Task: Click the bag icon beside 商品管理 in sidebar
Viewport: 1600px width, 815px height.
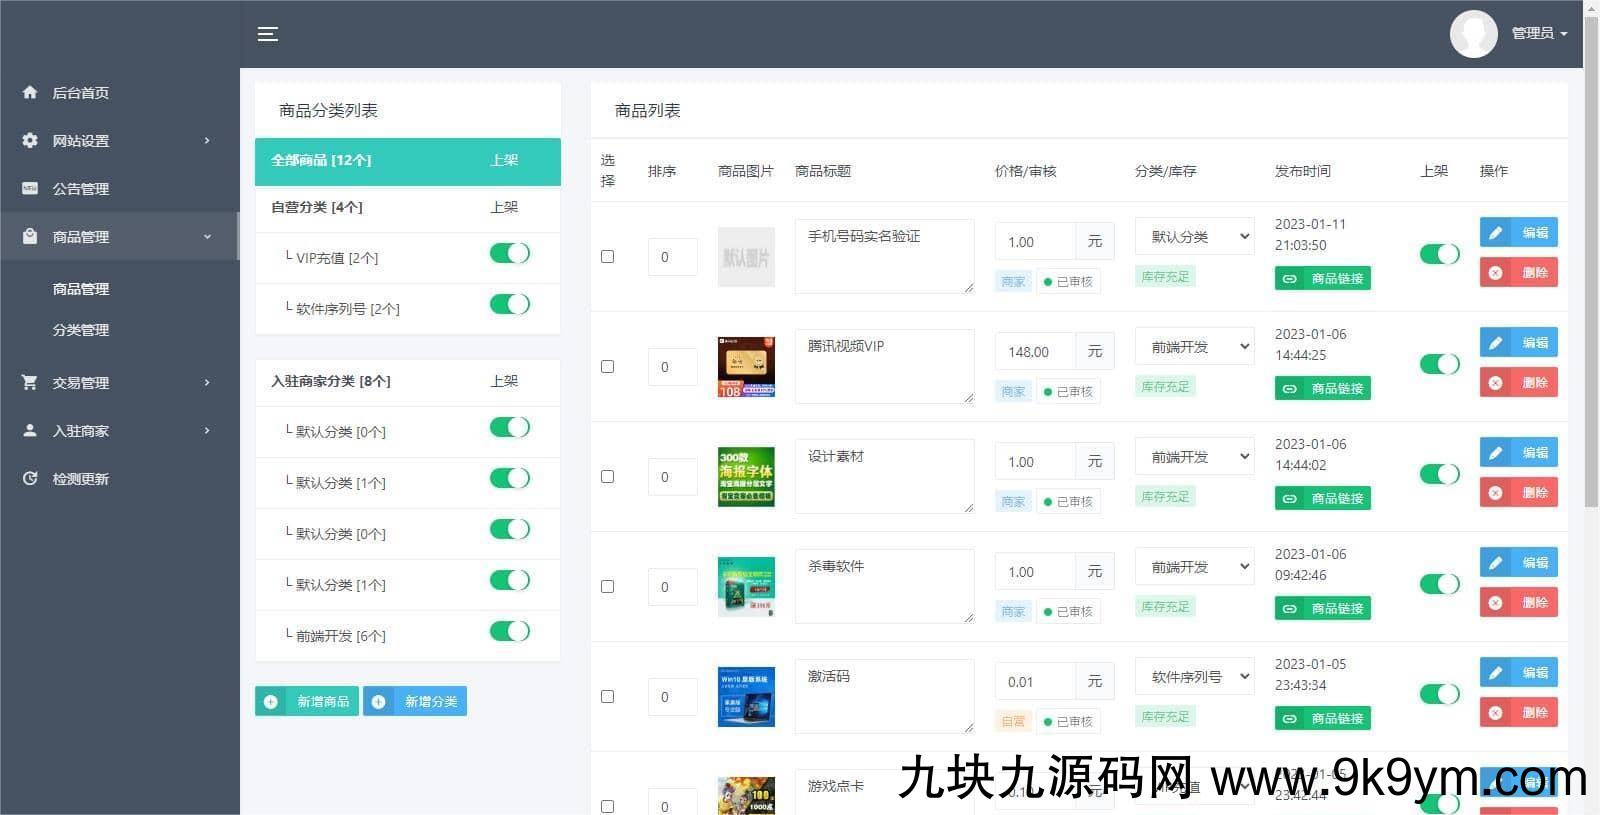Action: [x=30, y=236]
